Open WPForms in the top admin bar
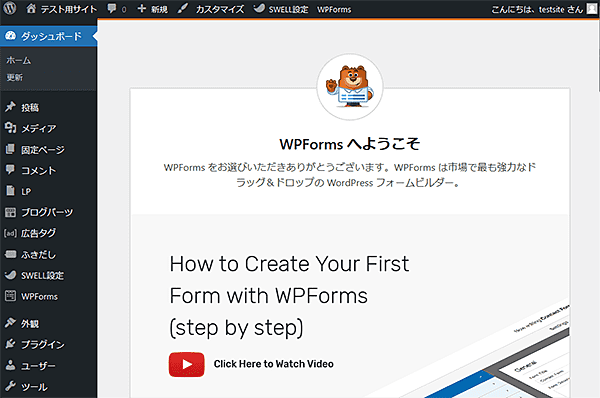 pos(334,9)
